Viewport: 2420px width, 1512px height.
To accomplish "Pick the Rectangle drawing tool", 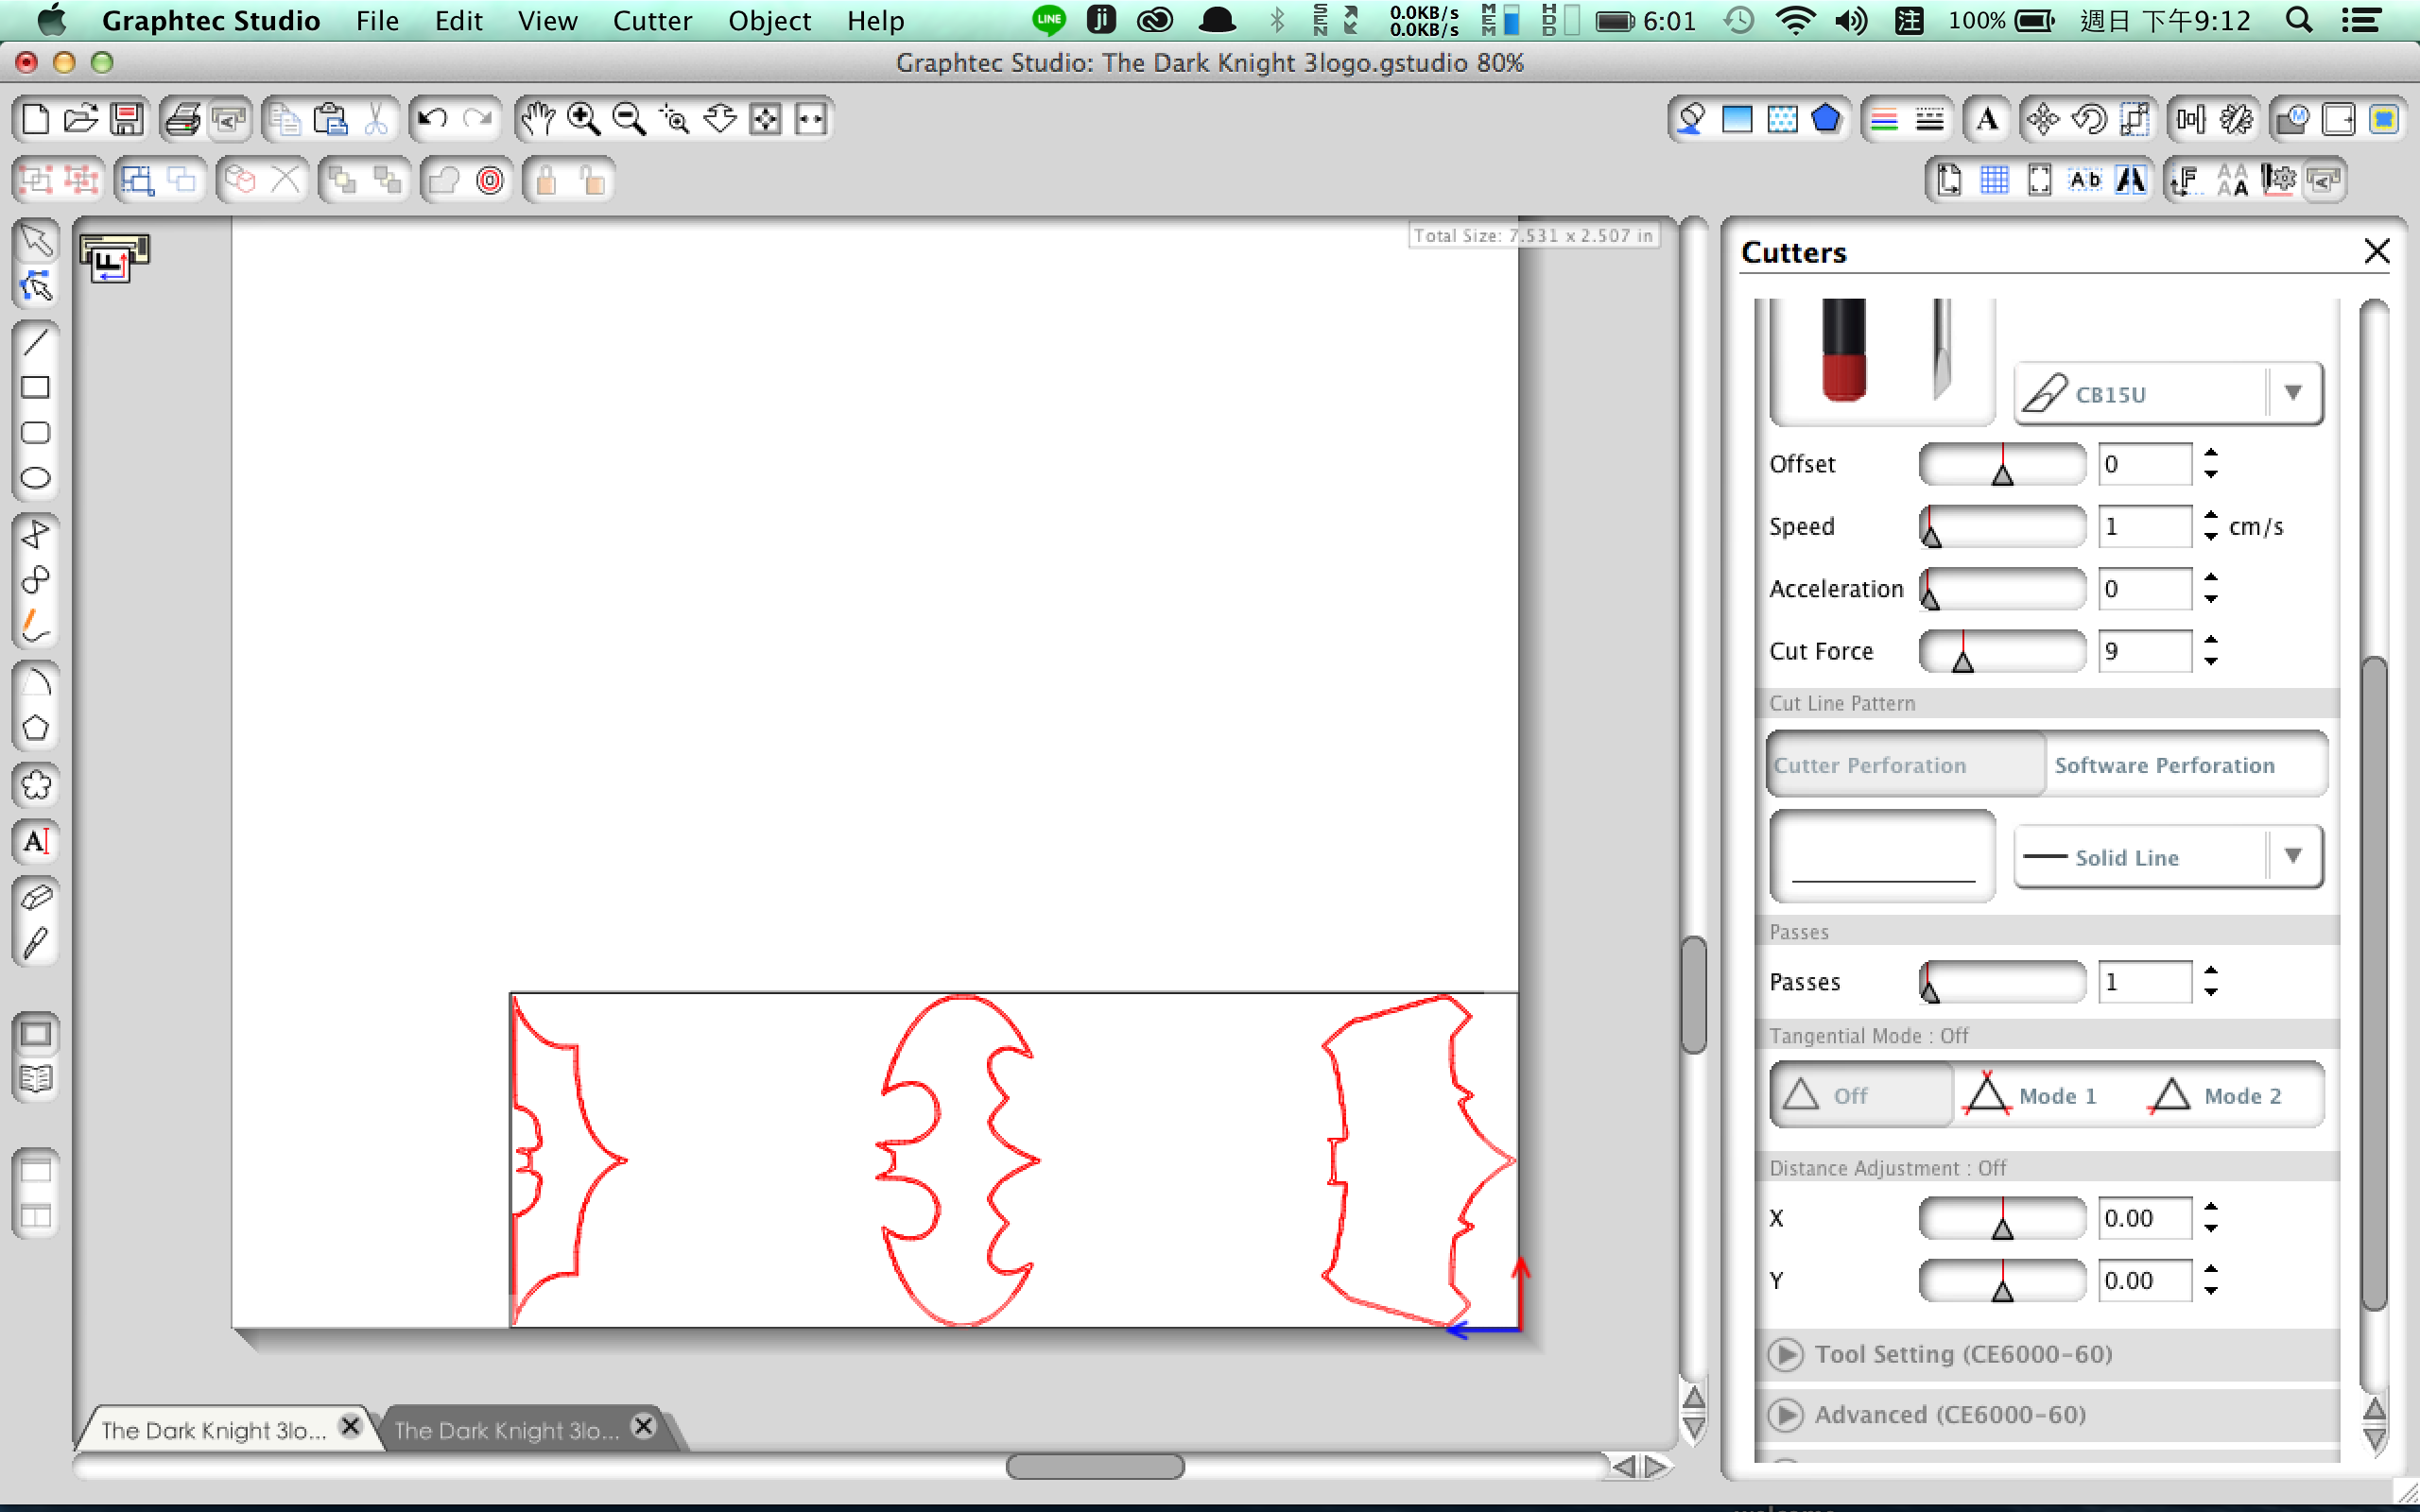I will pos(36,388).
